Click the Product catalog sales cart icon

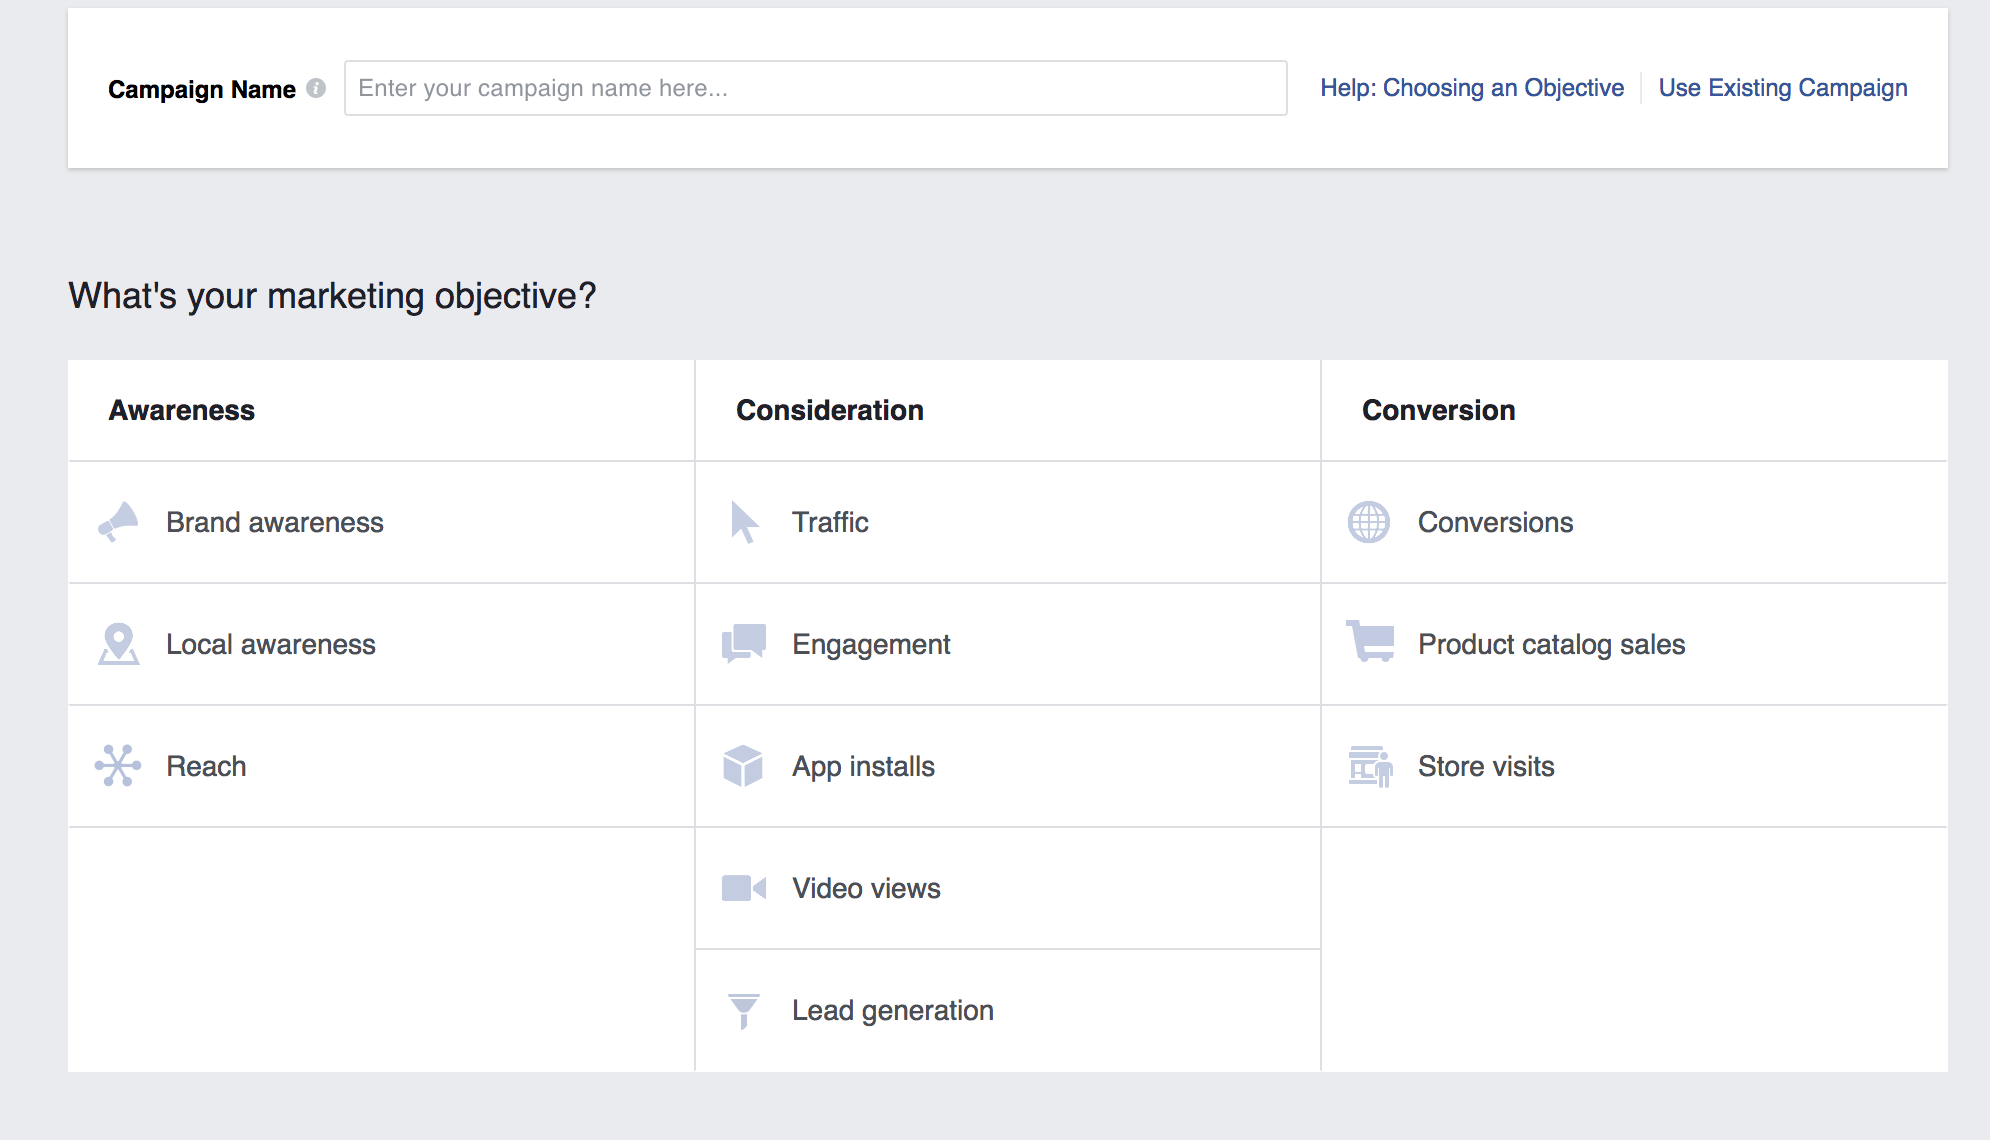(x=1370, y=641)
